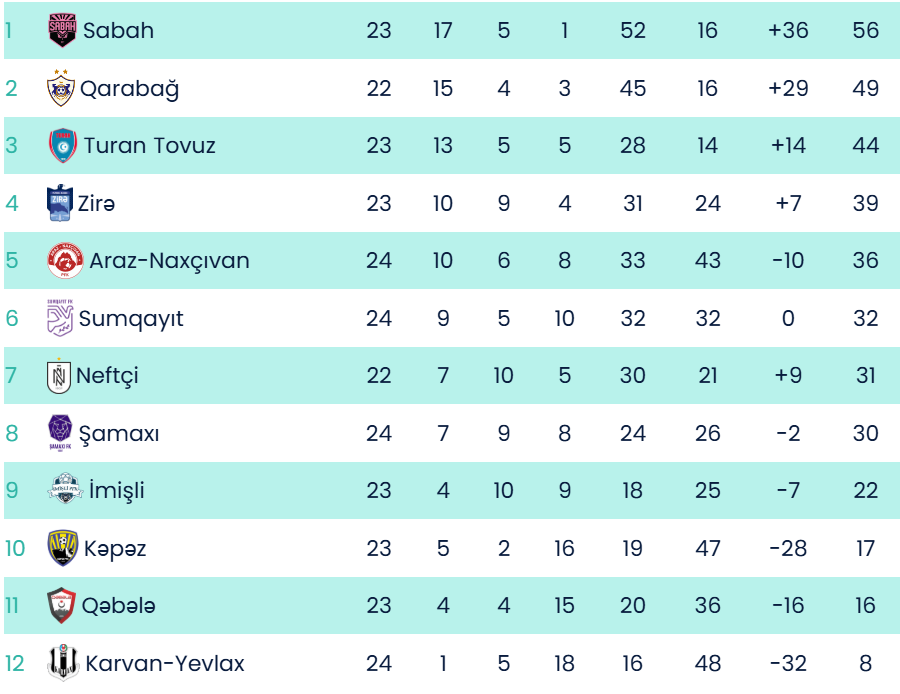Click the Neftçi club crest icon

coord(59,376)
